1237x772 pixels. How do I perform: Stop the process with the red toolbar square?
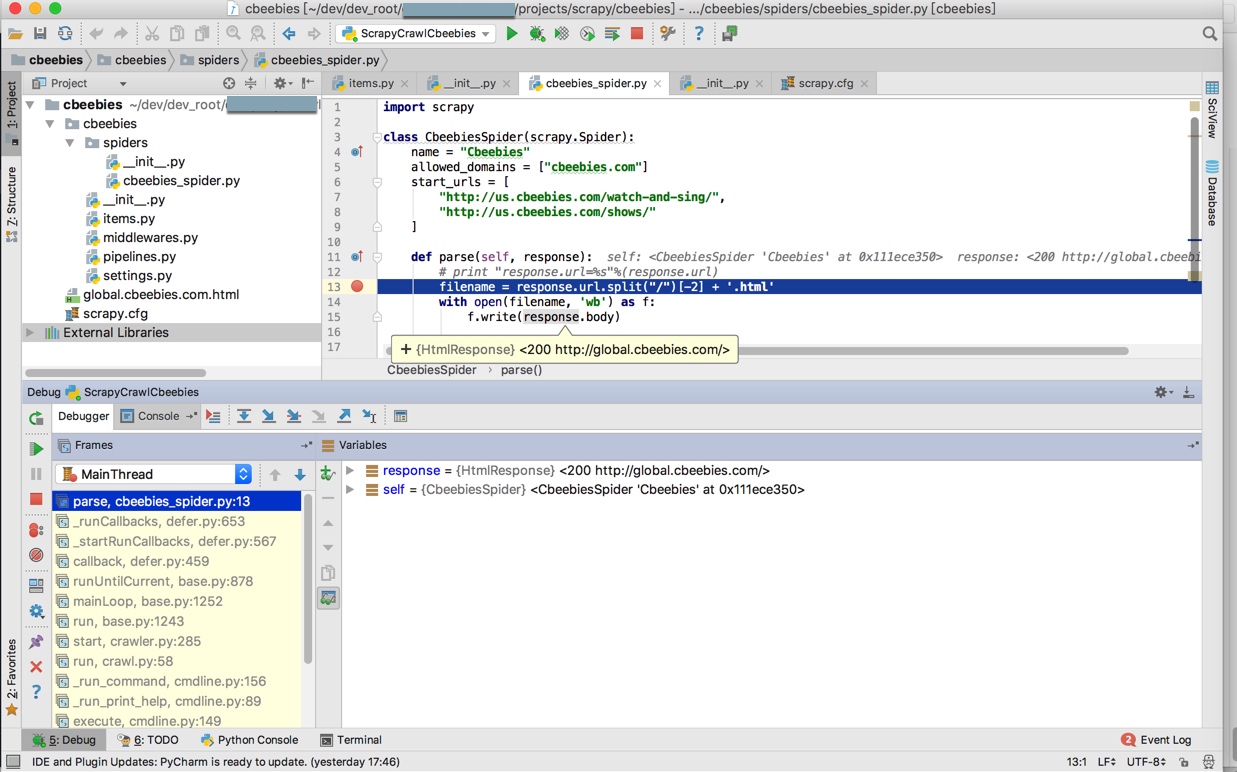point(637,34)
